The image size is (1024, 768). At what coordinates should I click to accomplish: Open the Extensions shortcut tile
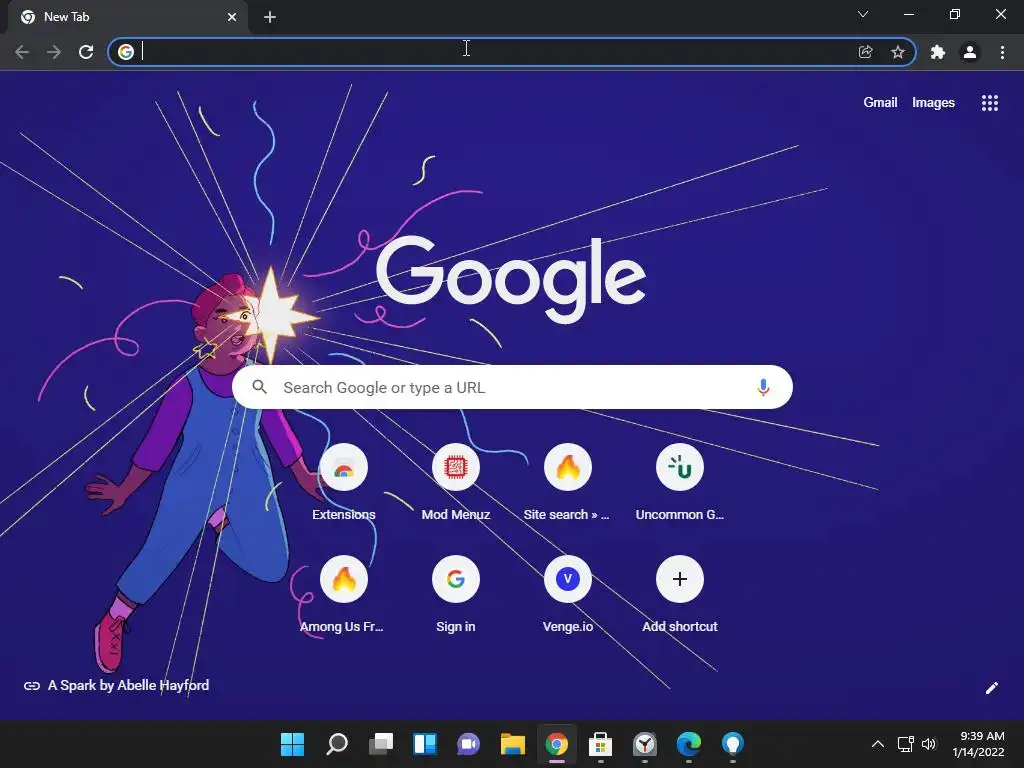(x=344, y=482)
